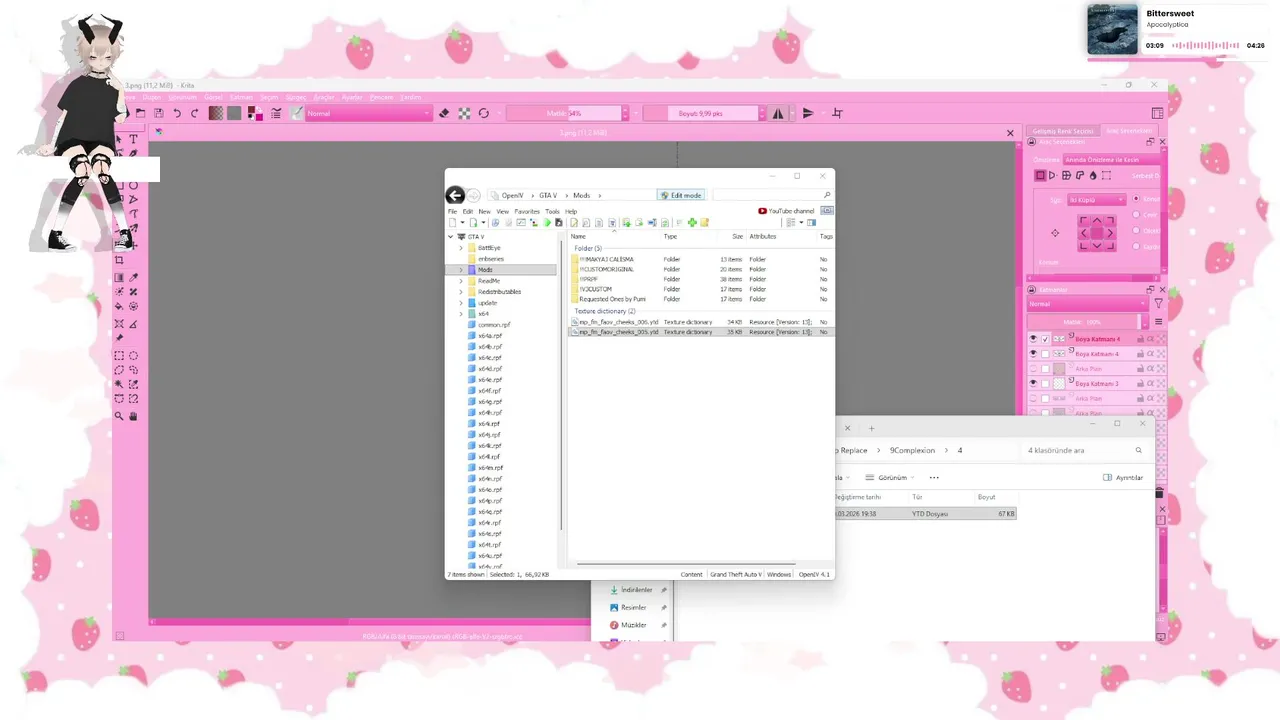This screenshot has height=720, width=1280.
Task: Open the View menu in OpenIV
Action: coord(503,212)
